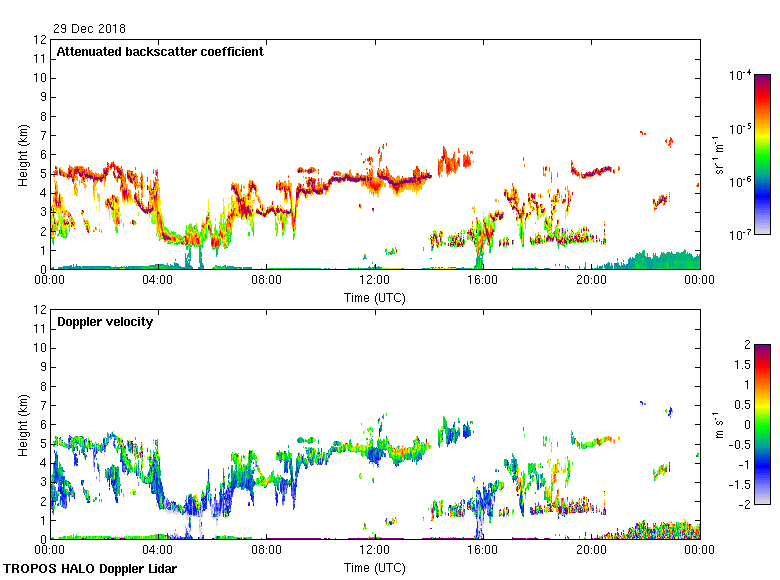Screen dimensions: 780x580
Task: Select 04:00 tick on the backscatter time axis
Action: [x=158, y=282]
